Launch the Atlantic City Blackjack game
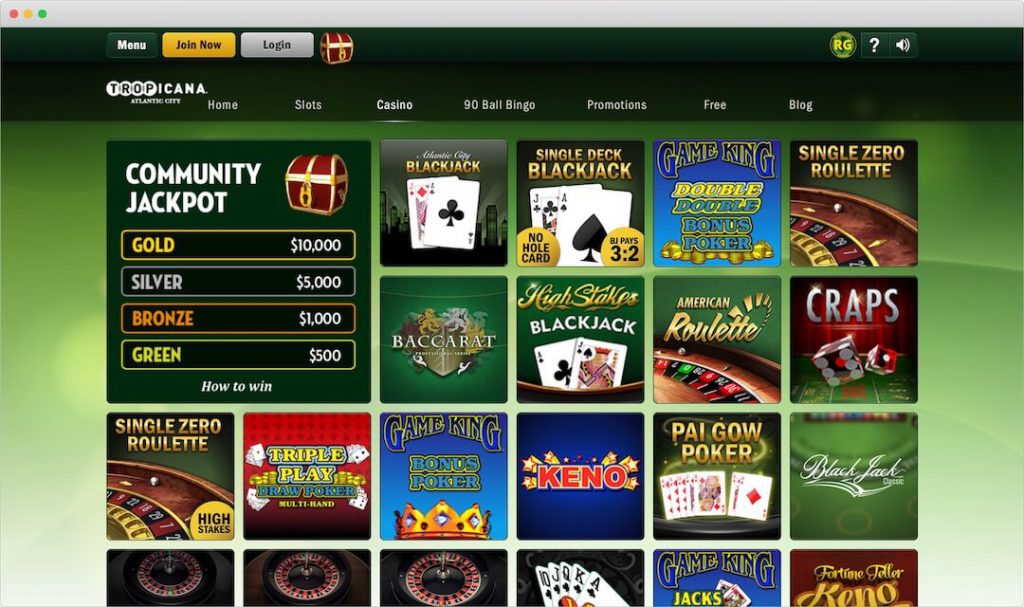The image size is (1024, 607). point(443,203)
